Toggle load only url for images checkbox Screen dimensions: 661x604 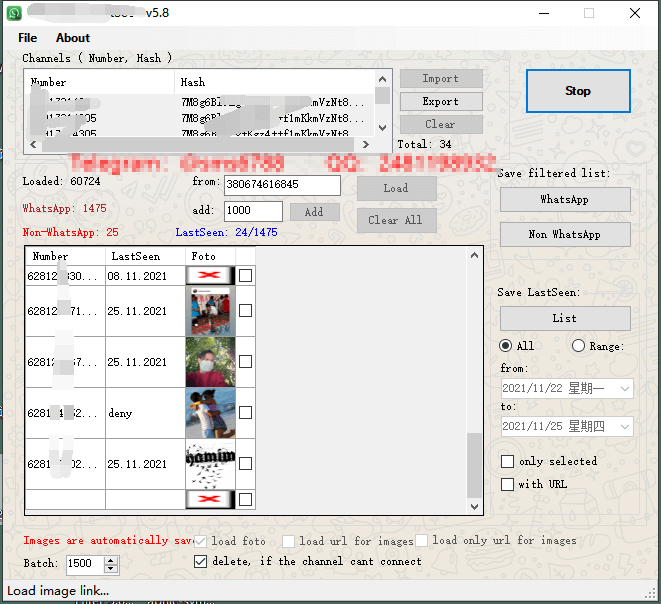[422, 540]
